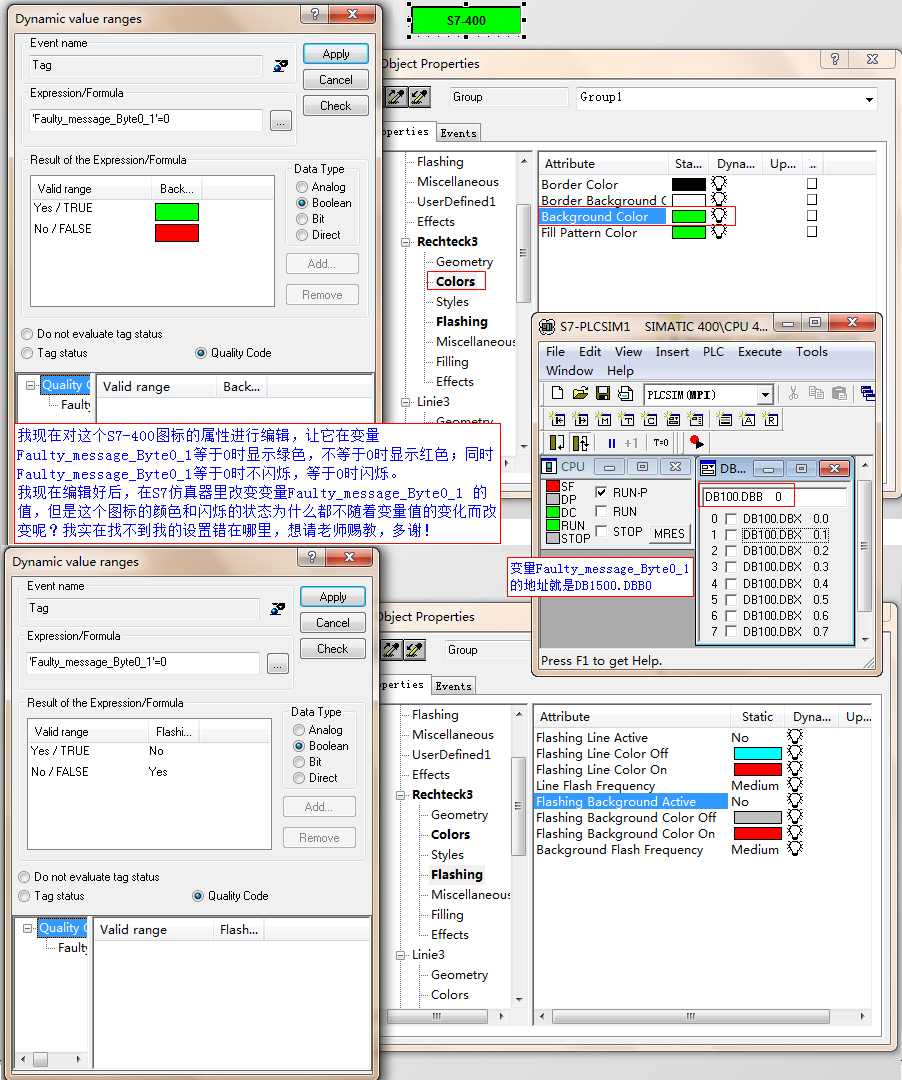Viewport: 902px width, 1080px height.
Task: Collapse Quality Code tree in flashing dialog
Action: point(28,928)
